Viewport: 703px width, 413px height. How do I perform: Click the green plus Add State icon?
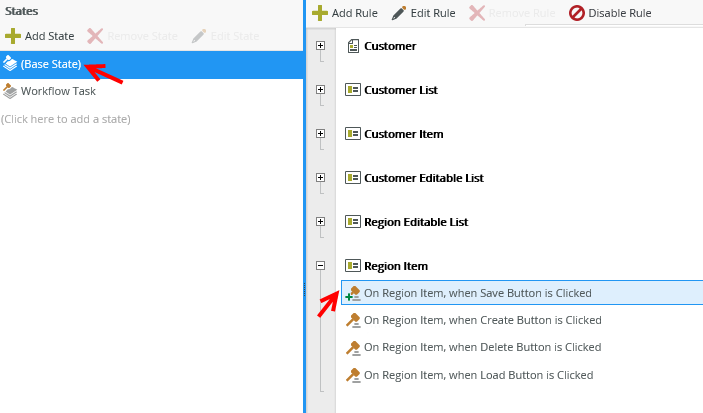[x=13, y=36]
